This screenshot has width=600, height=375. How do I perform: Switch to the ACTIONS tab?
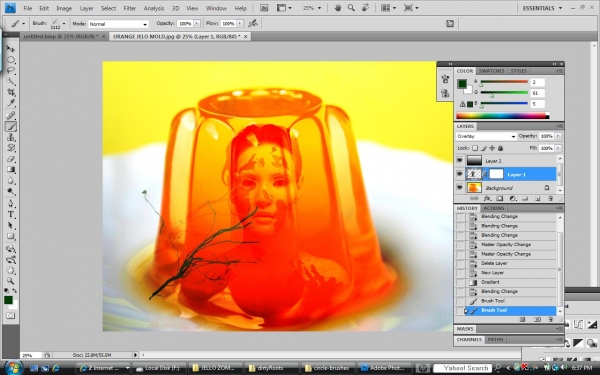(x=494, y=208)
